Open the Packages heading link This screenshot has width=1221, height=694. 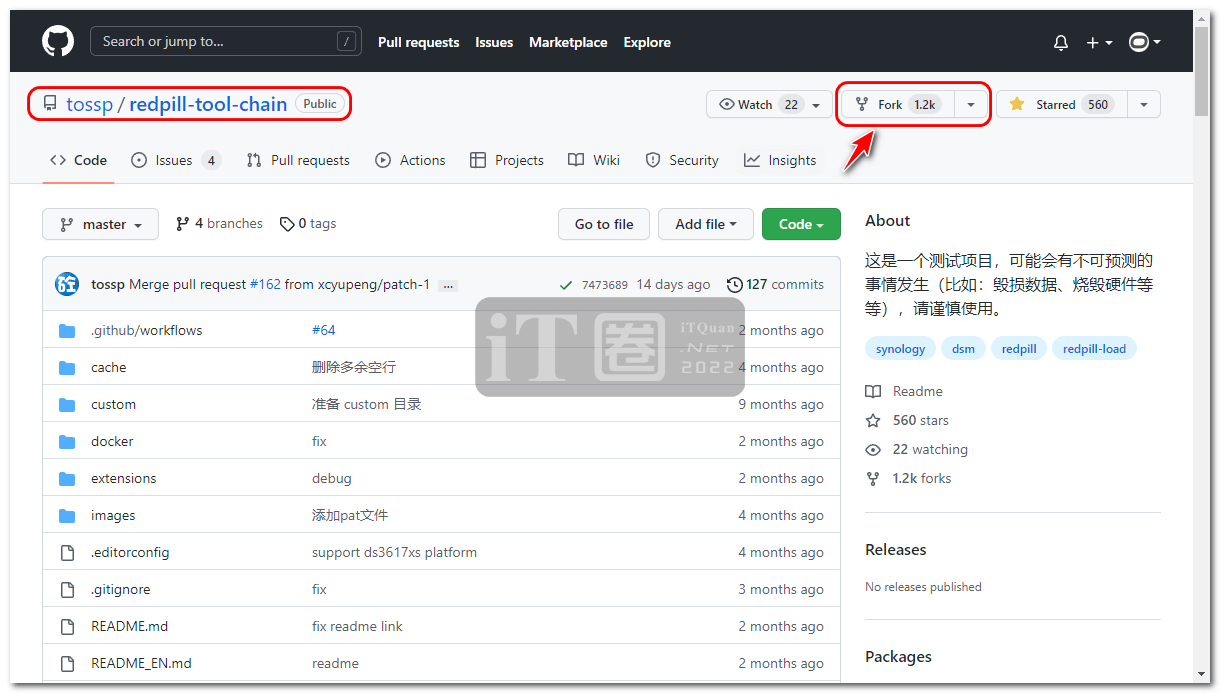898,656
